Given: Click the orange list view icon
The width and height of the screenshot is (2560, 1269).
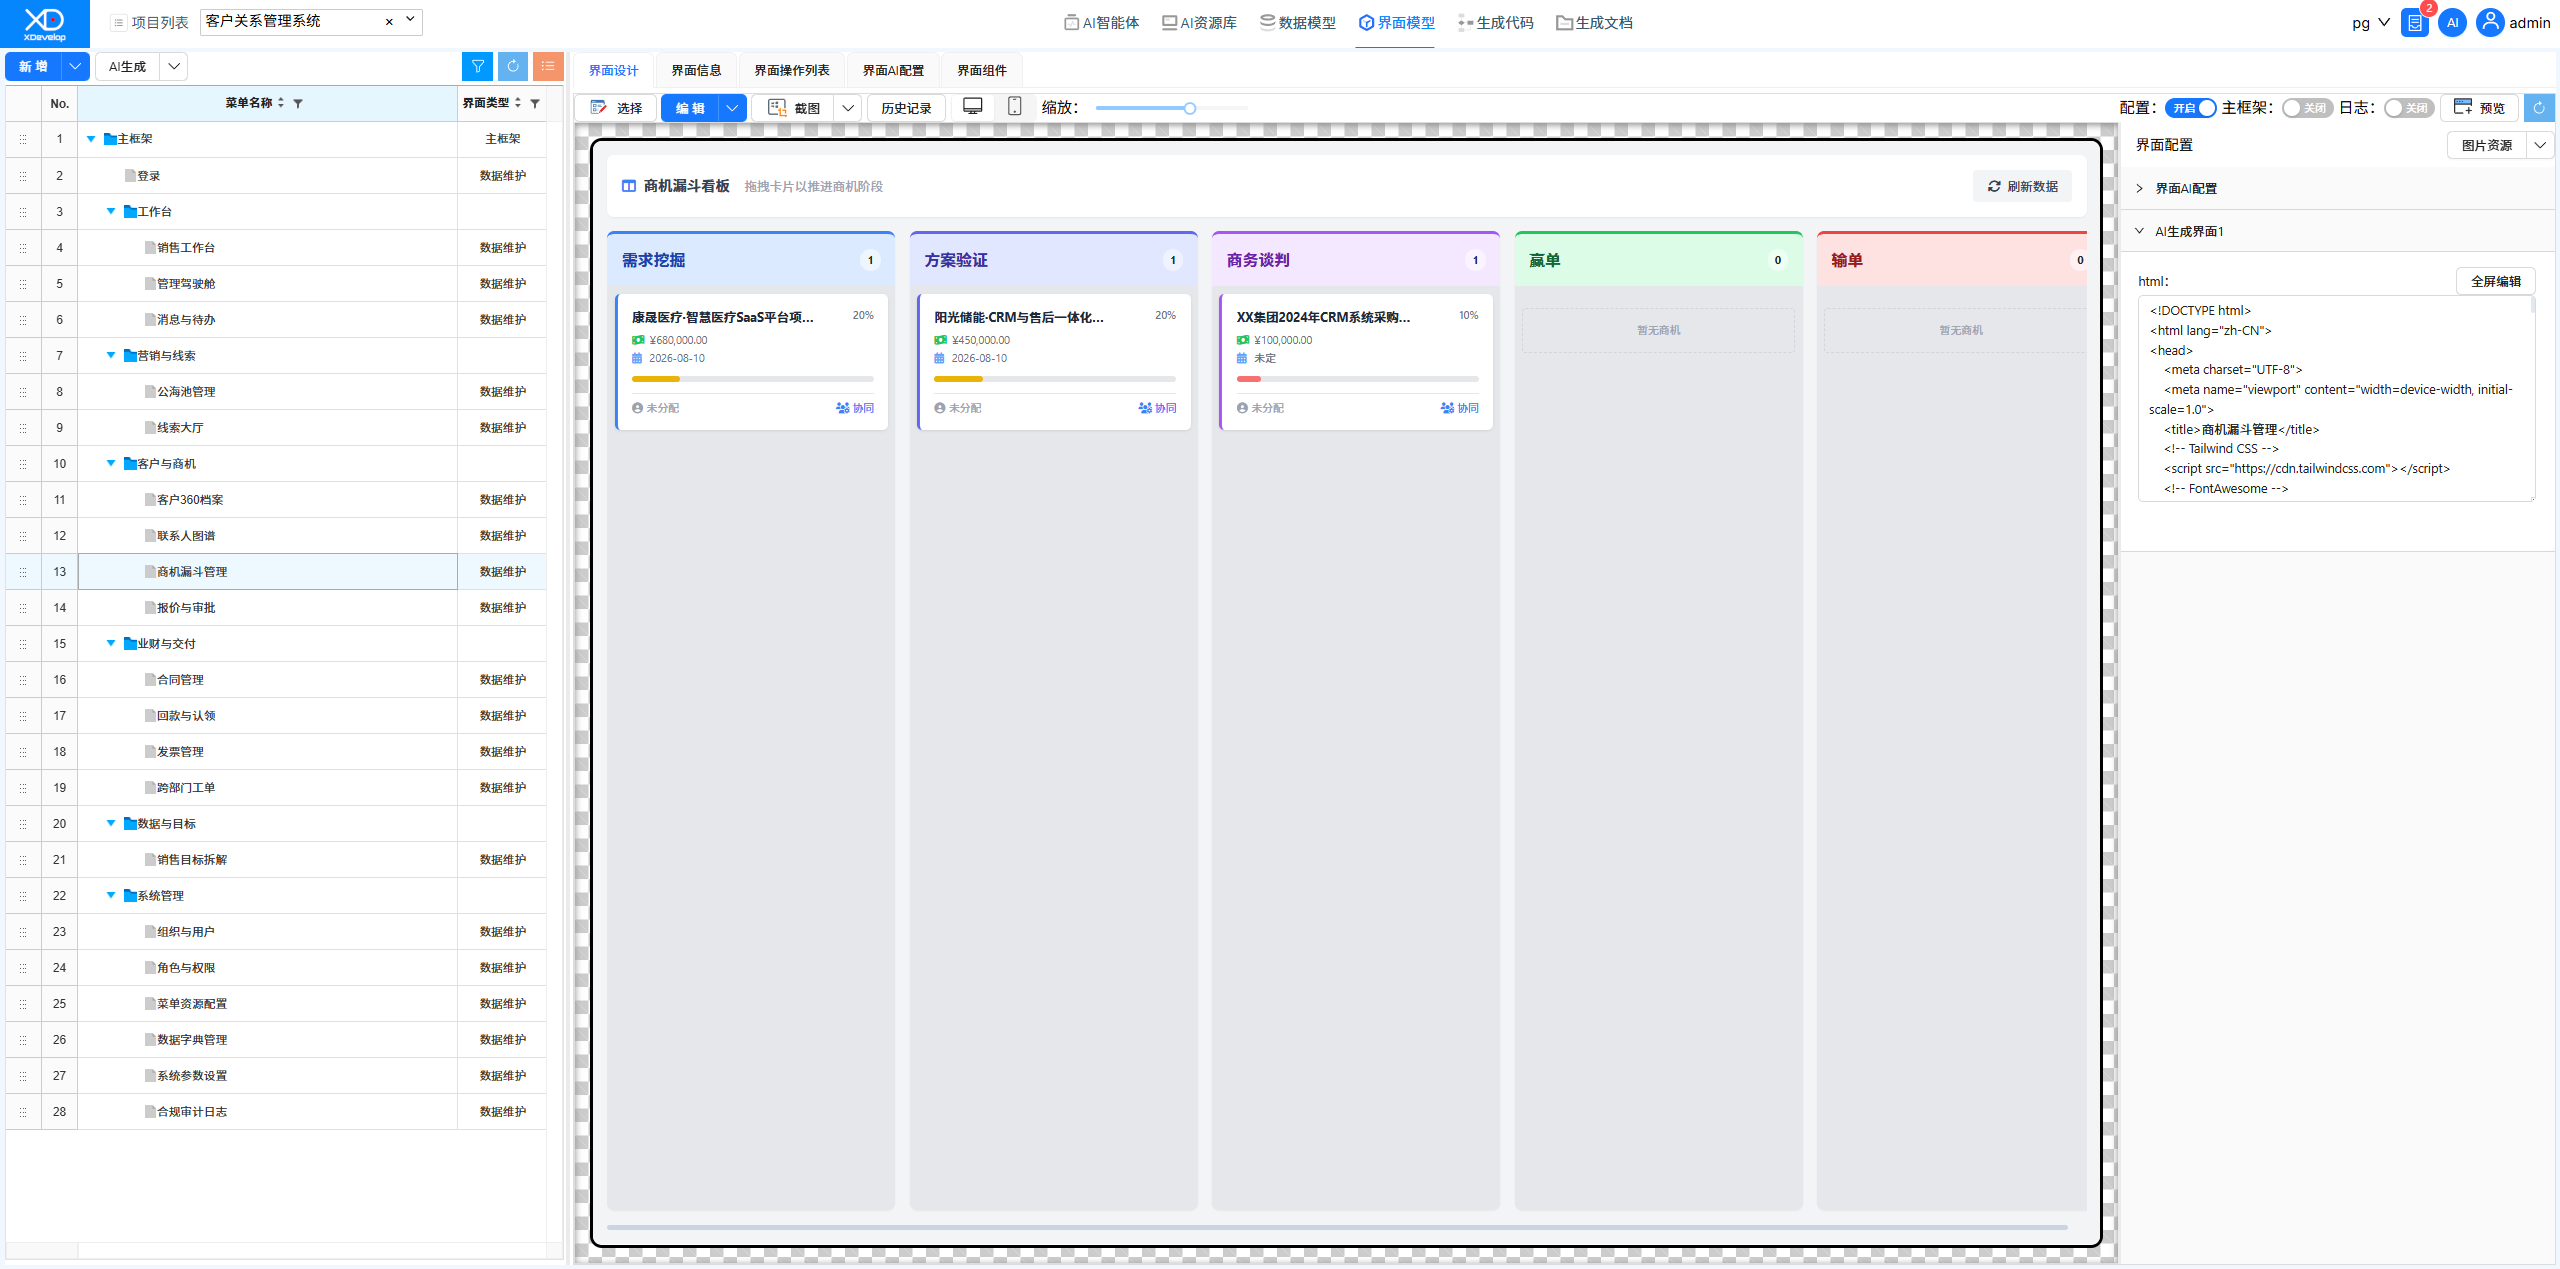Looking at the screenshot, I should click(x=548, y=66).
